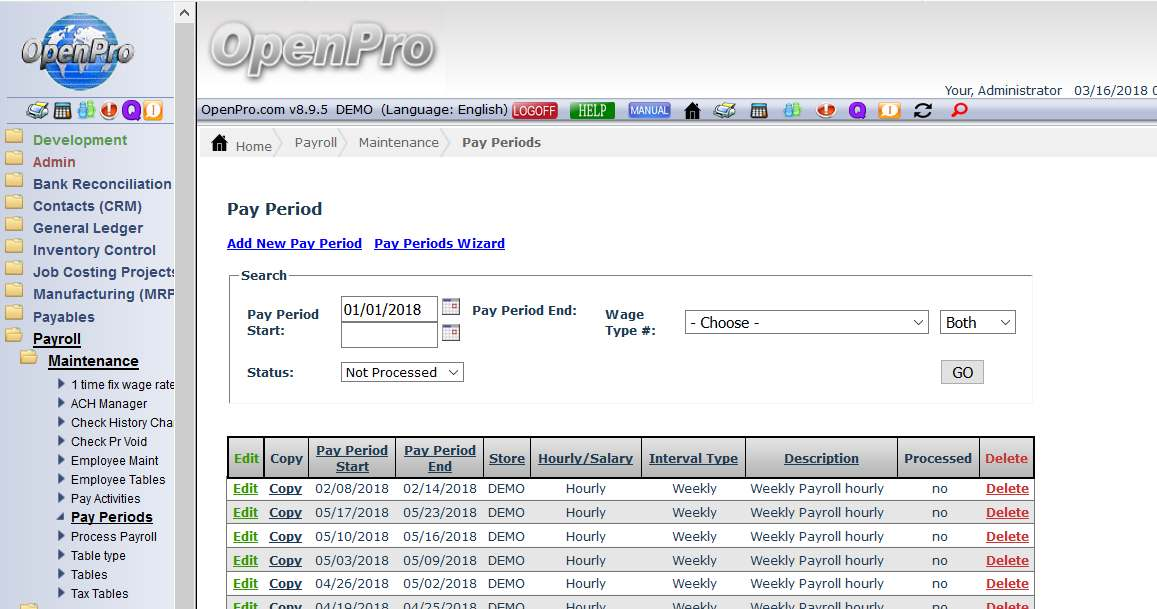Click the refresh arrows icon
This screenshot has width=1157, height=609.
coord(922,111)
